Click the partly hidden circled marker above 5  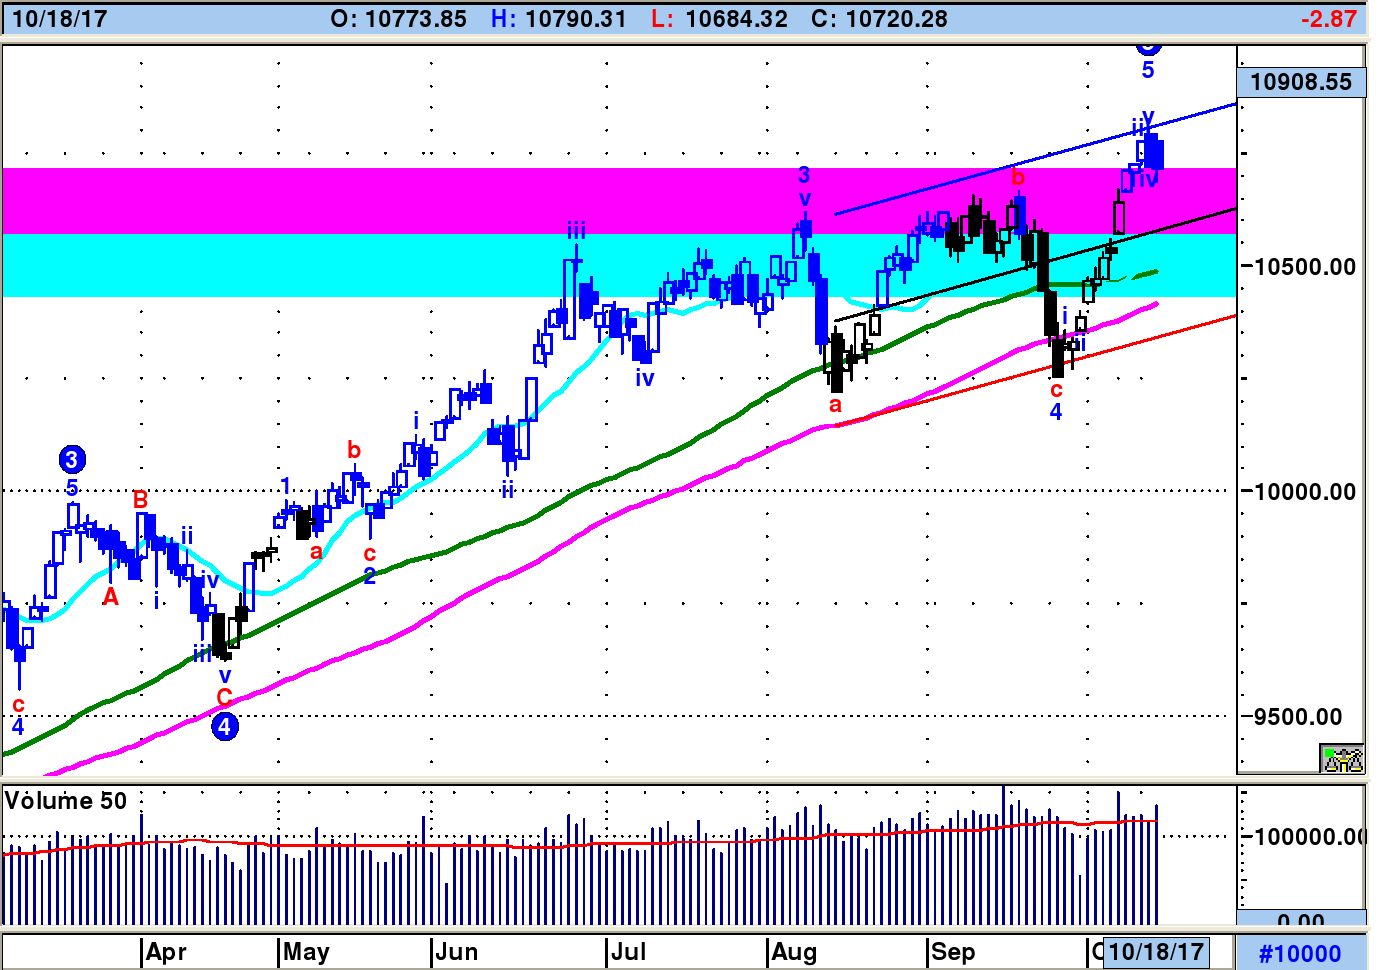click(x=1148, y=46)
